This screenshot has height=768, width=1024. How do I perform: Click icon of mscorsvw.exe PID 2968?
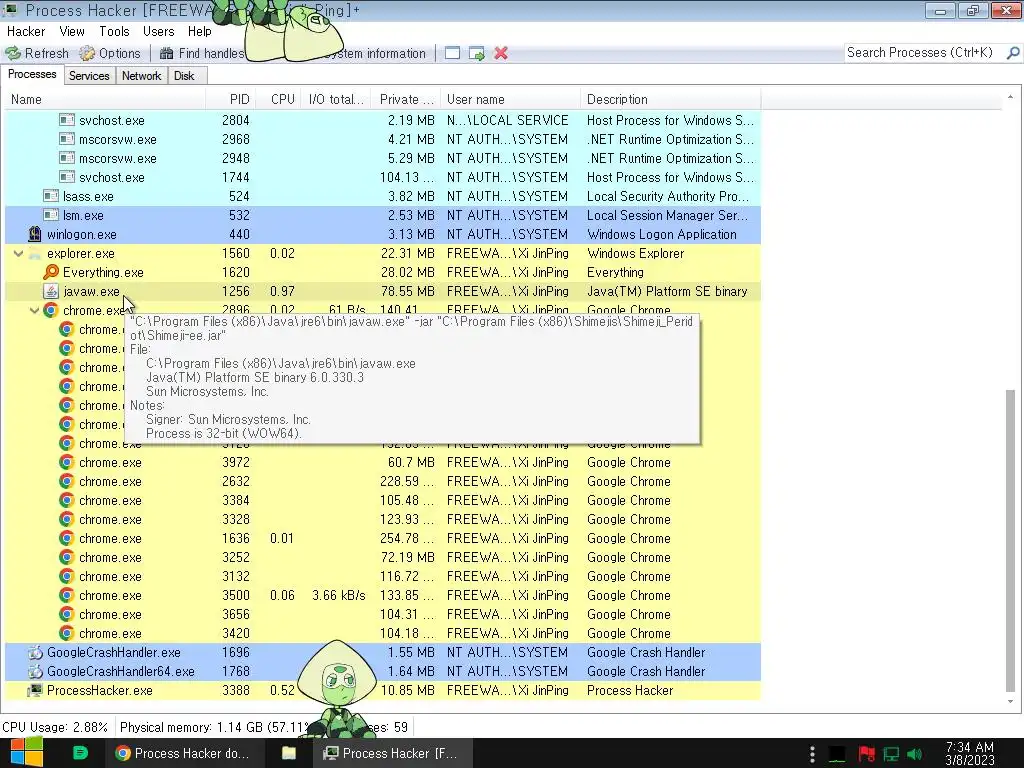(x=67, y=139)
